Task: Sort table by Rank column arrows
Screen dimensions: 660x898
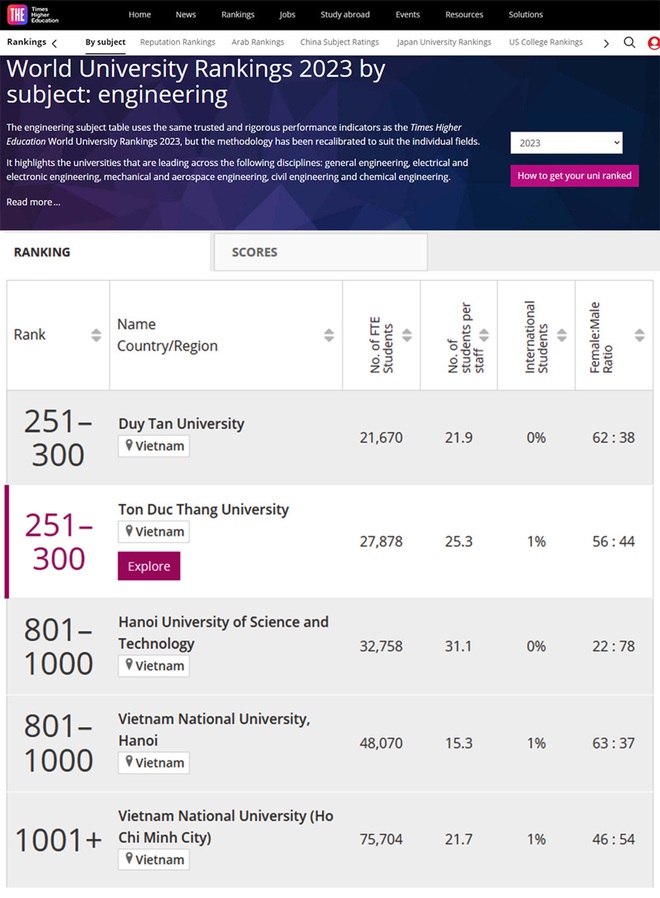Action: click(x=96, y=335)
